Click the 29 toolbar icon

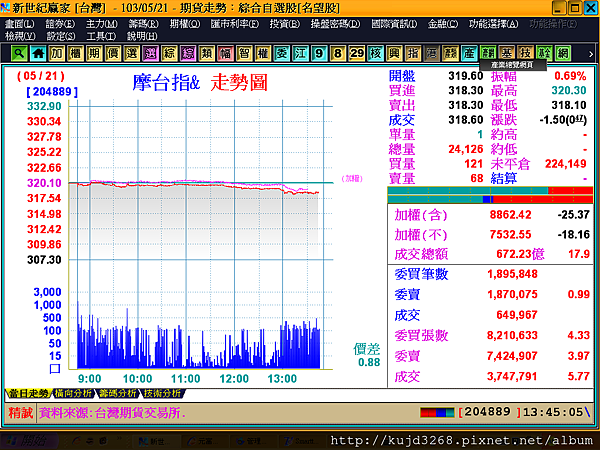(357, 53)
